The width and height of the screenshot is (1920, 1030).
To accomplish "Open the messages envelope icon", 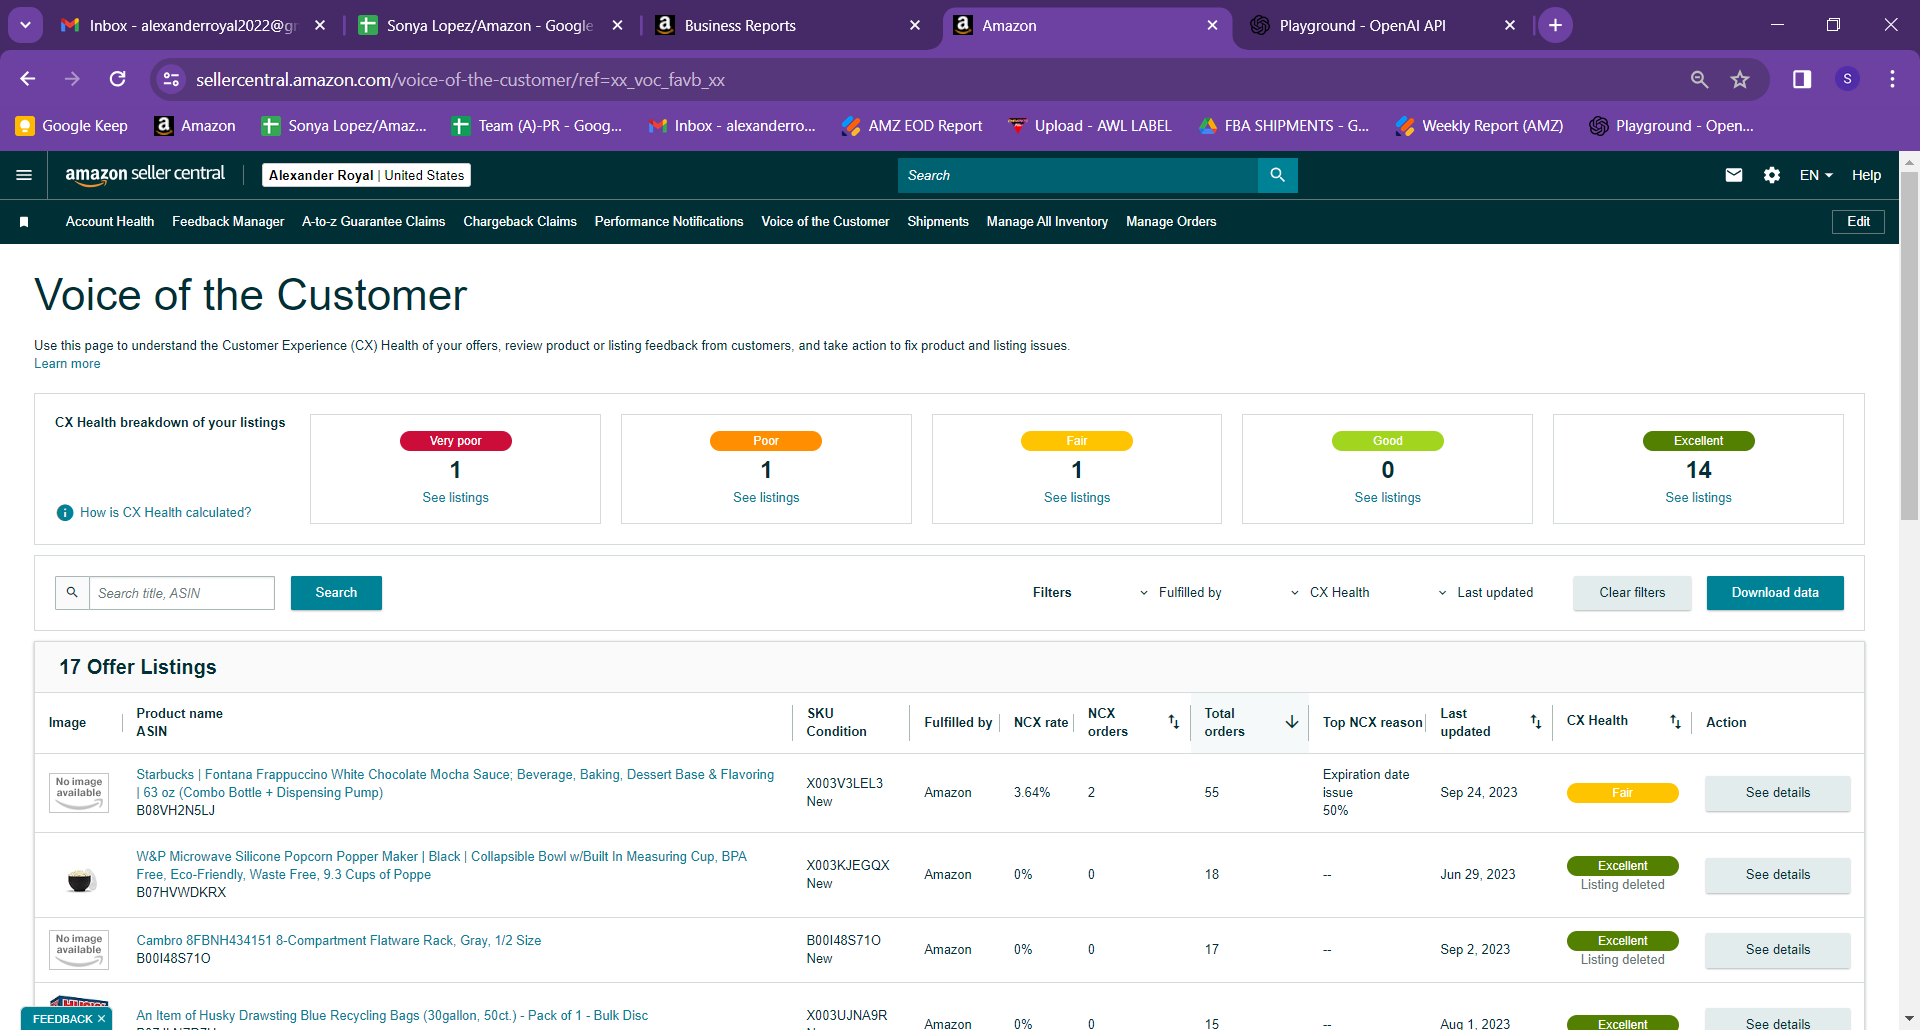I will [x=1734, y=175].
